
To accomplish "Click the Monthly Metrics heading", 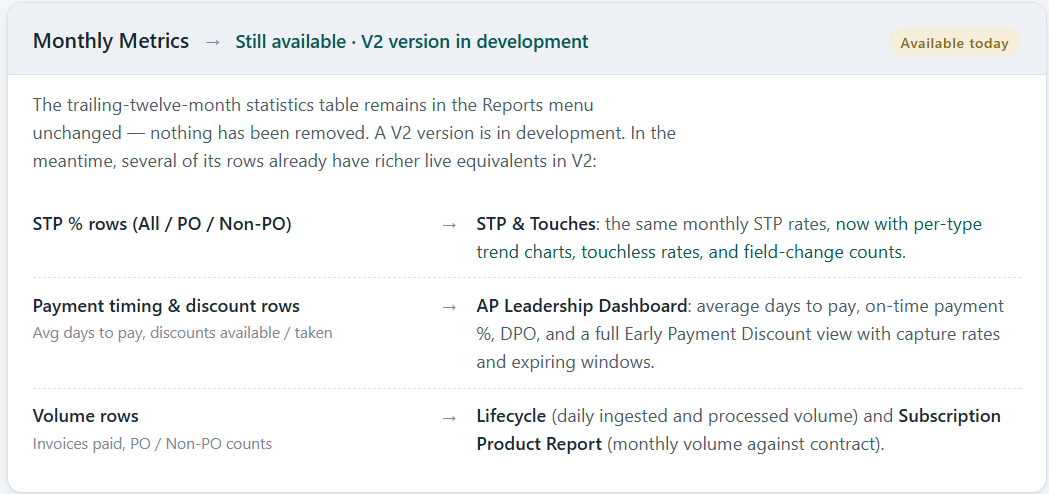I will 110,42.
